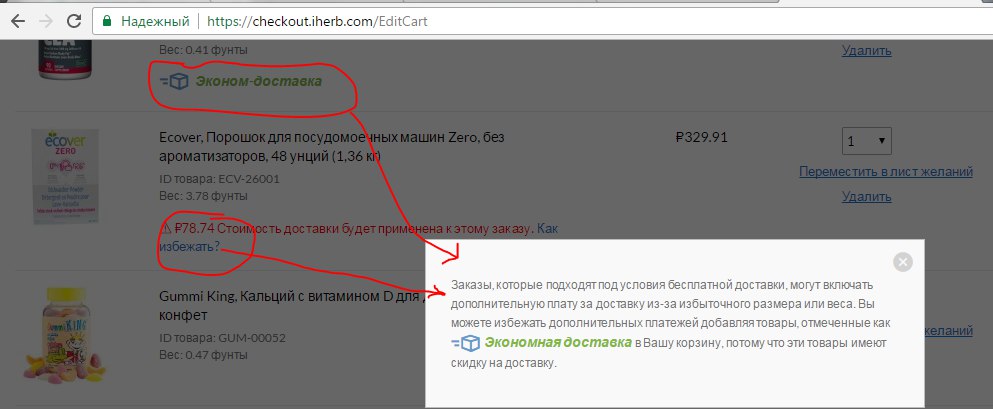Reload the page with the refresh icon
This screenshot has height=409, width=993.
74,22
